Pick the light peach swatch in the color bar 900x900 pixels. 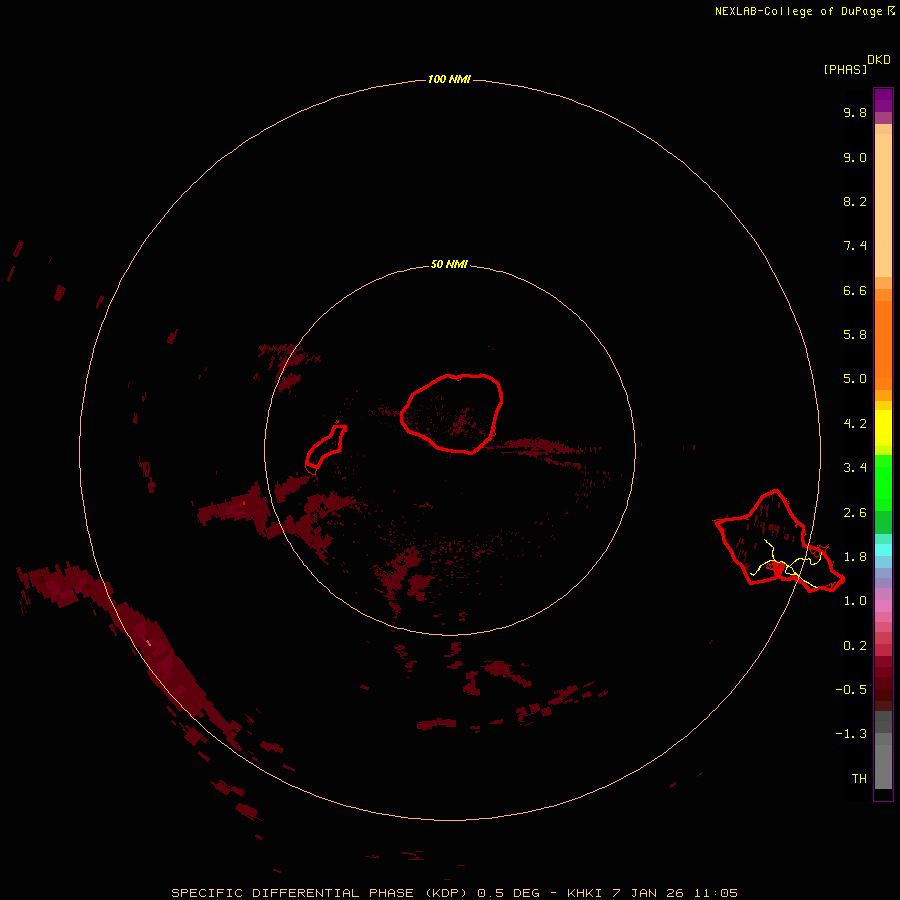tap(883, 205)
